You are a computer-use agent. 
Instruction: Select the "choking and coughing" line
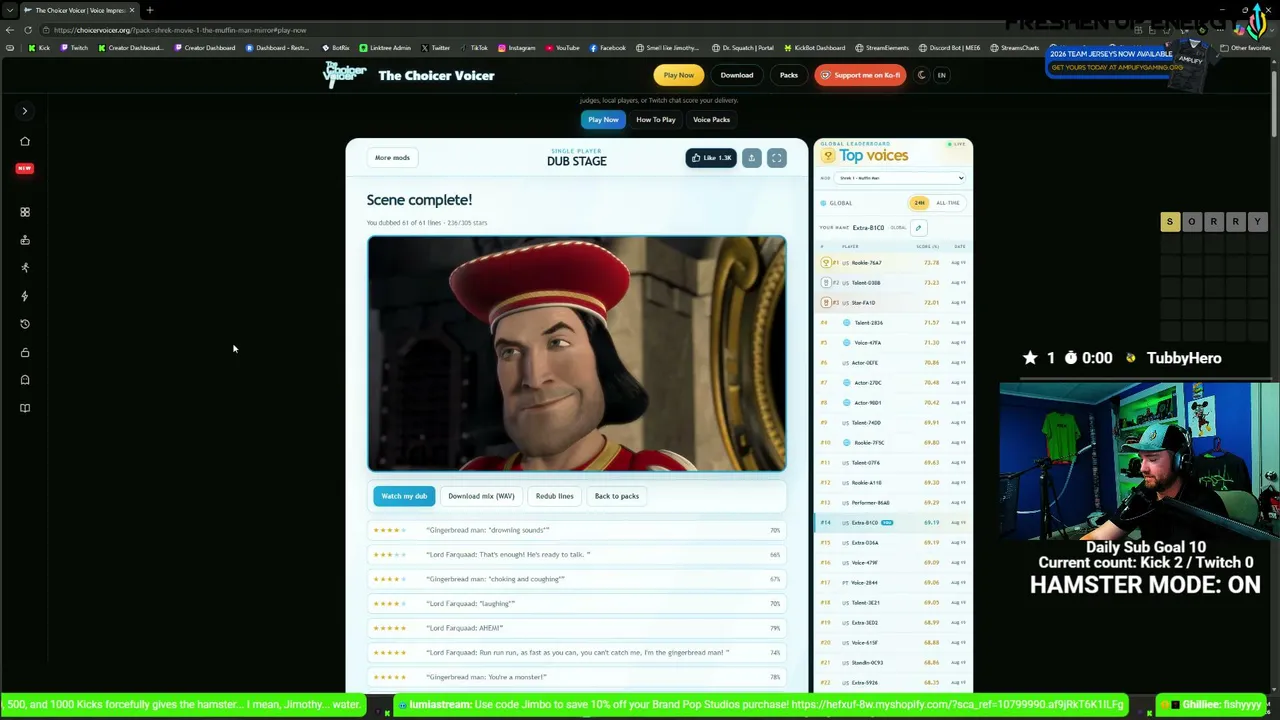tap(577, 579)
